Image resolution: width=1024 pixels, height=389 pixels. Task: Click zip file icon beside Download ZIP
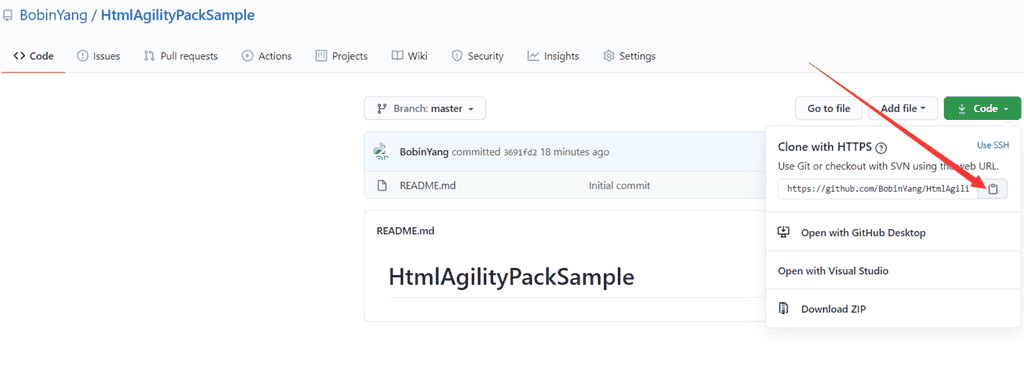click(784, 309)
